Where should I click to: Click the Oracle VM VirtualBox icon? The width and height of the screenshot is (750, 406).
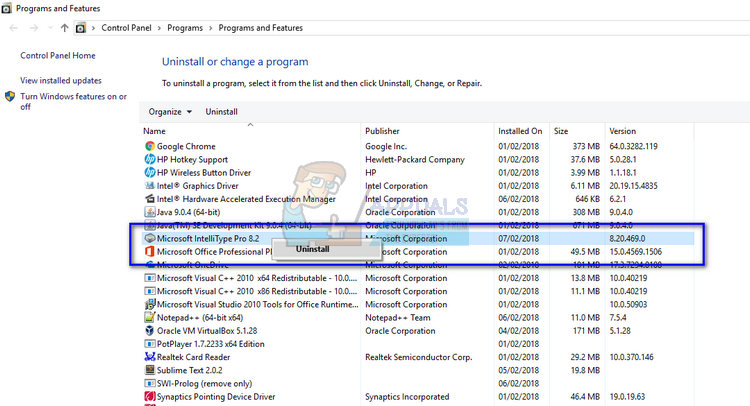point(150,330)
